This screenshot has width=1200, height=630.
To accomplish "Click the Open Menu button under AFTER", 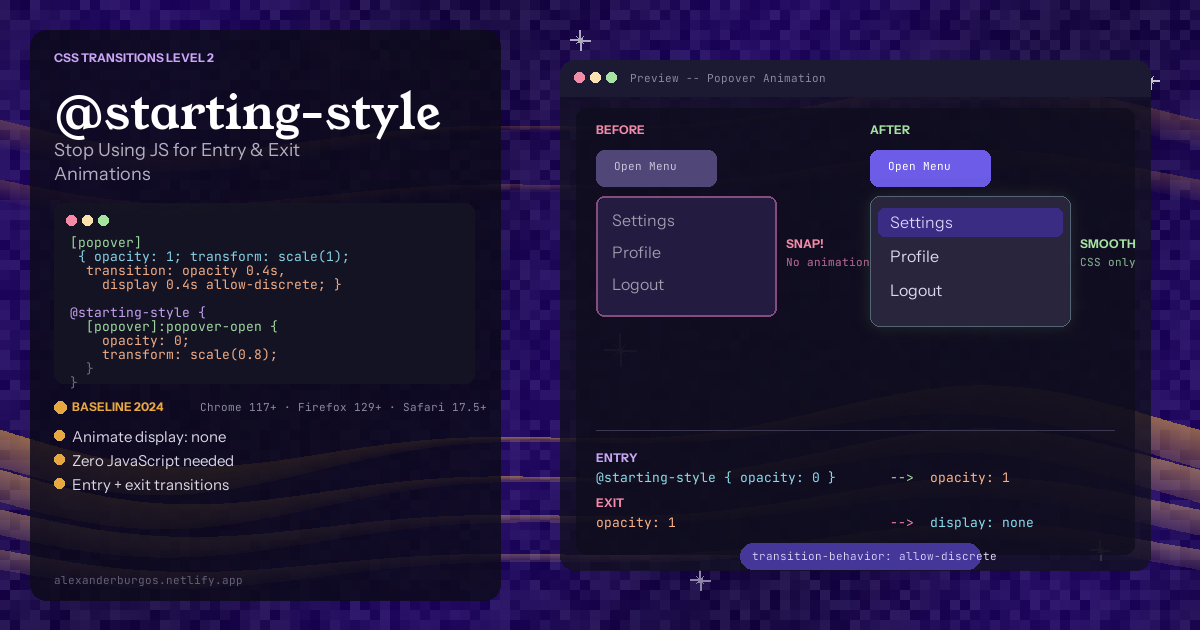I will [930, 168].
